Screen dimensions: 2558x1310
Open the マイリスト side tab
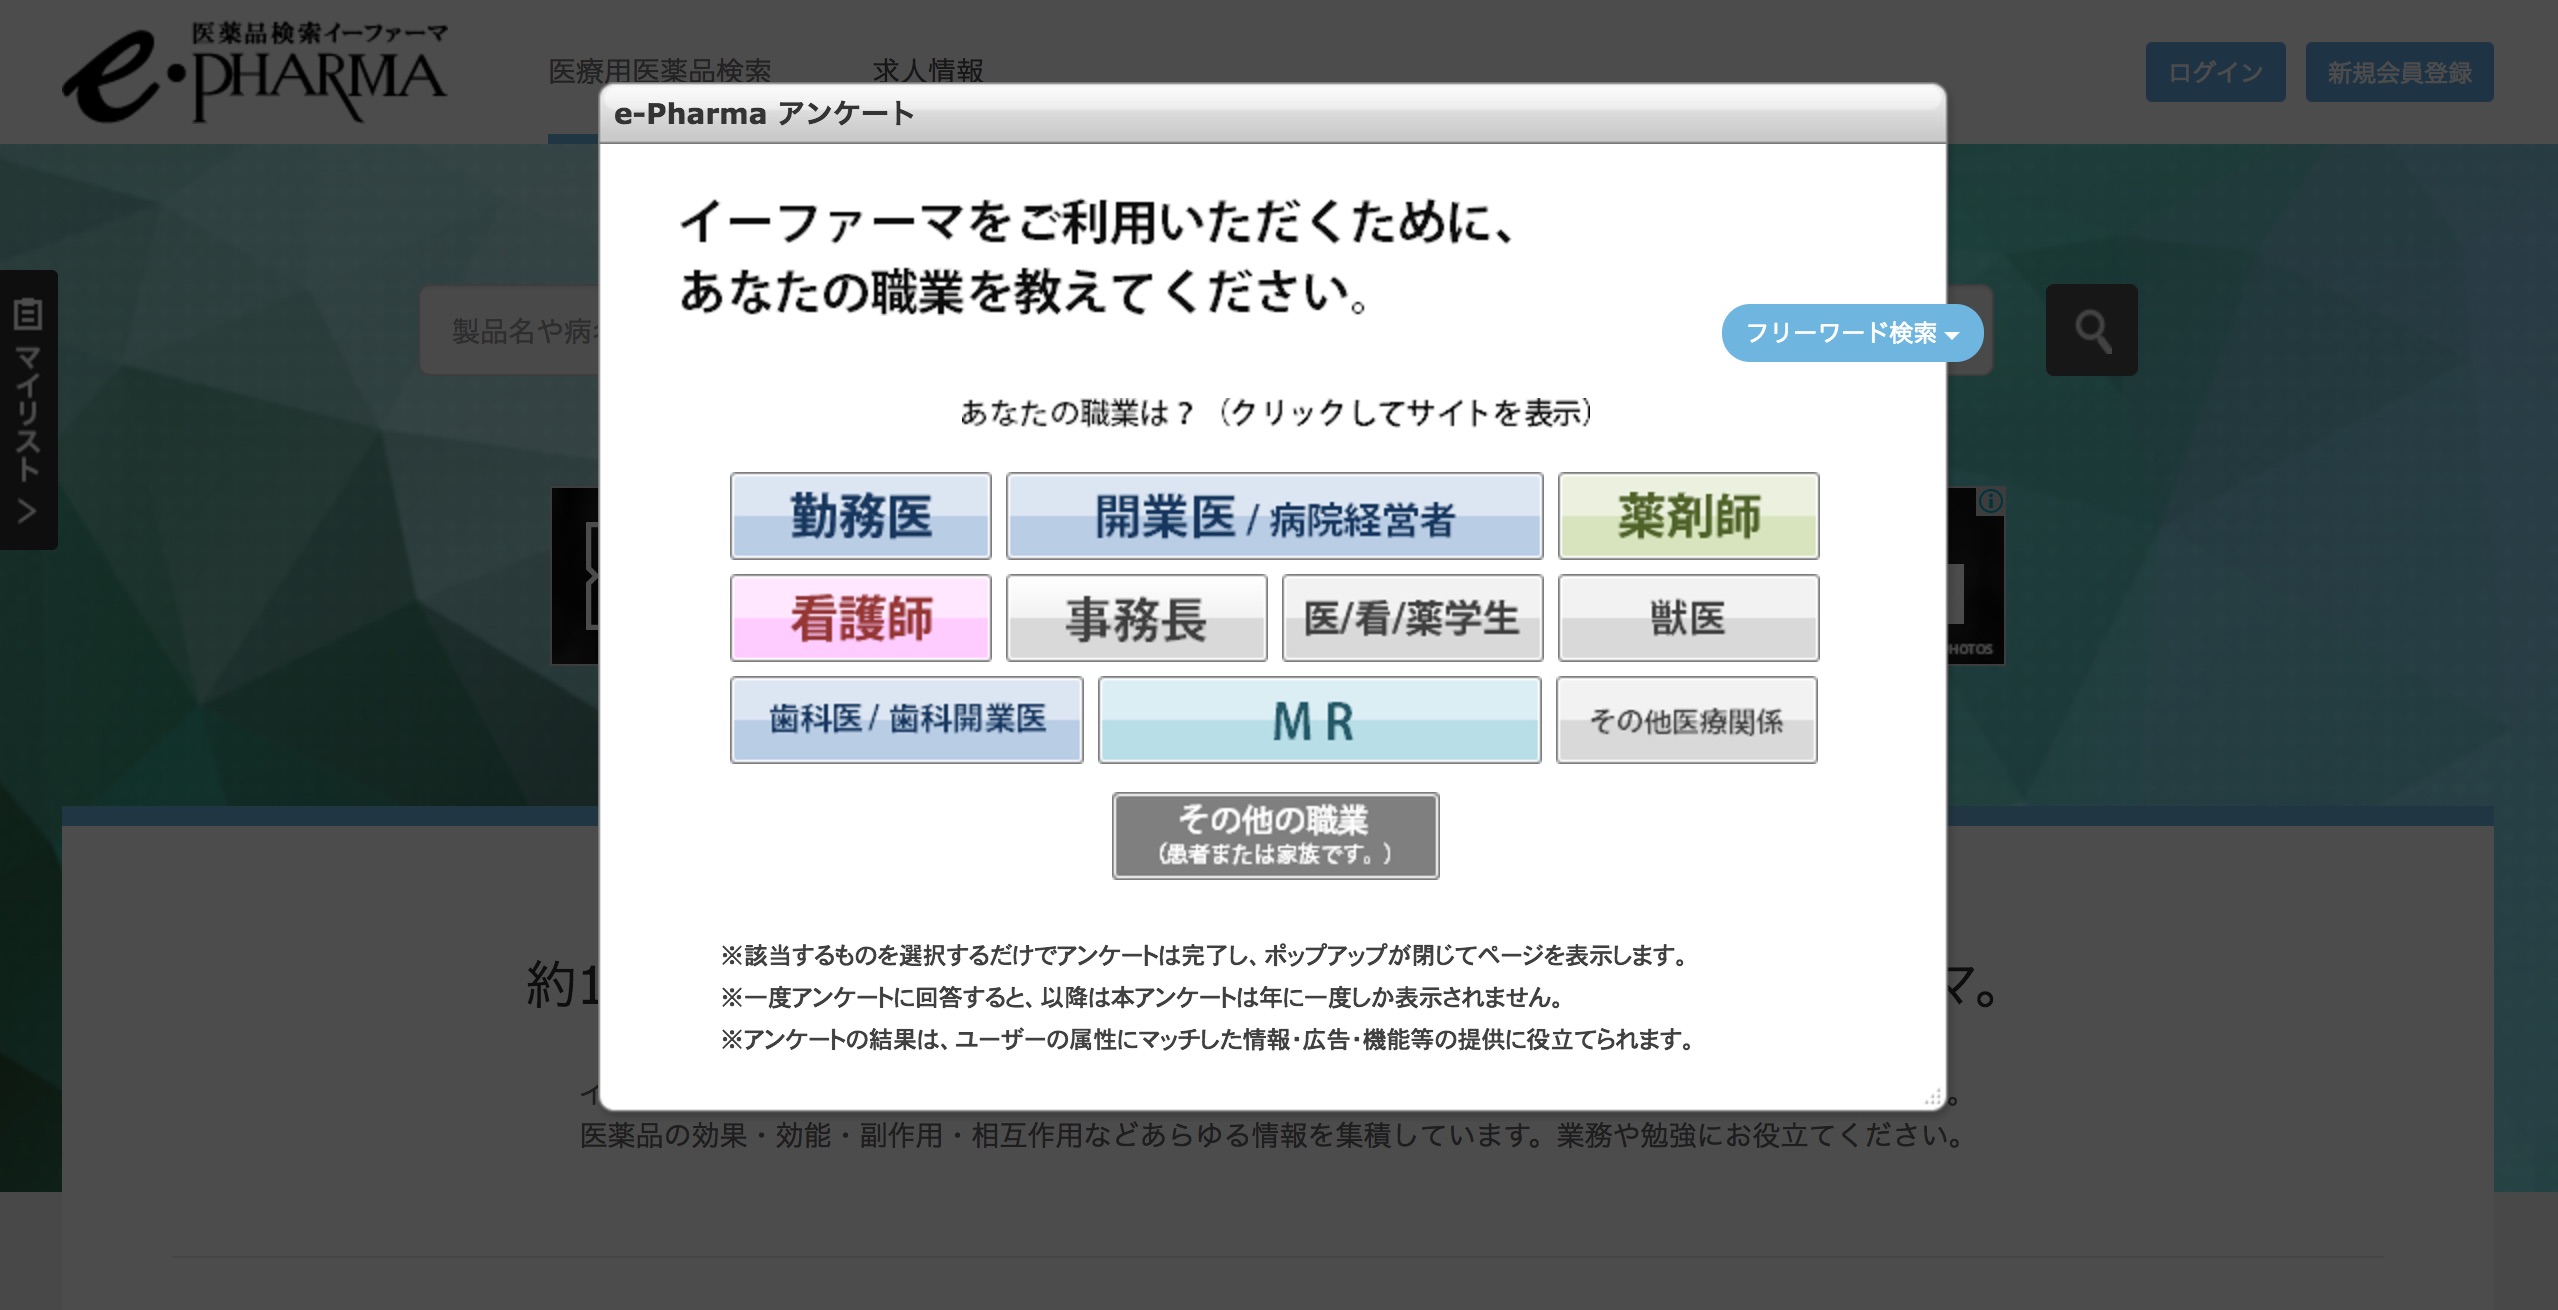pos(28,409)
